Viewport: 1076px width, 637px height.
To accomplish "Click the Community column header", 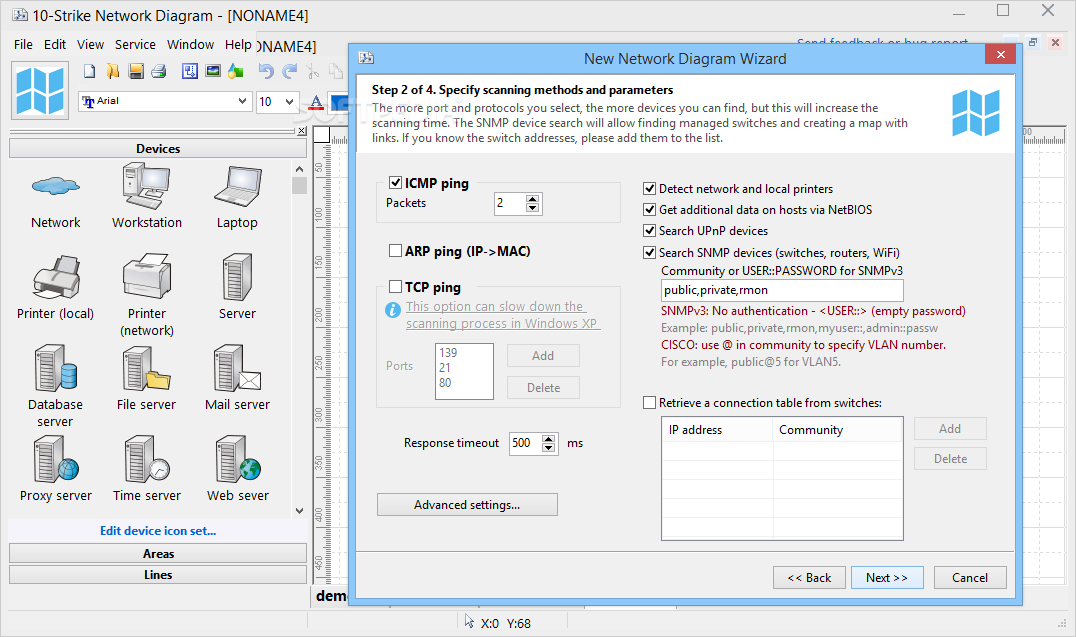I will [837, 430].
